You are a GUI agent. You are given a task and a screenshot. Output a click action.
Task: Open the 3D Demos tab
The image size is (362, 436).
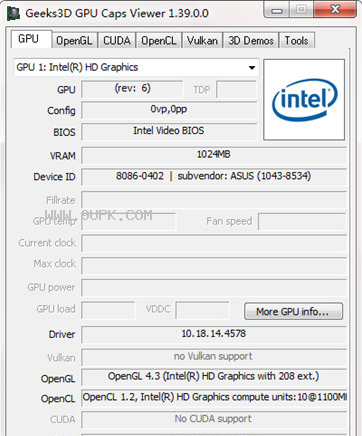pyautogui.click(x=251, y=41)
